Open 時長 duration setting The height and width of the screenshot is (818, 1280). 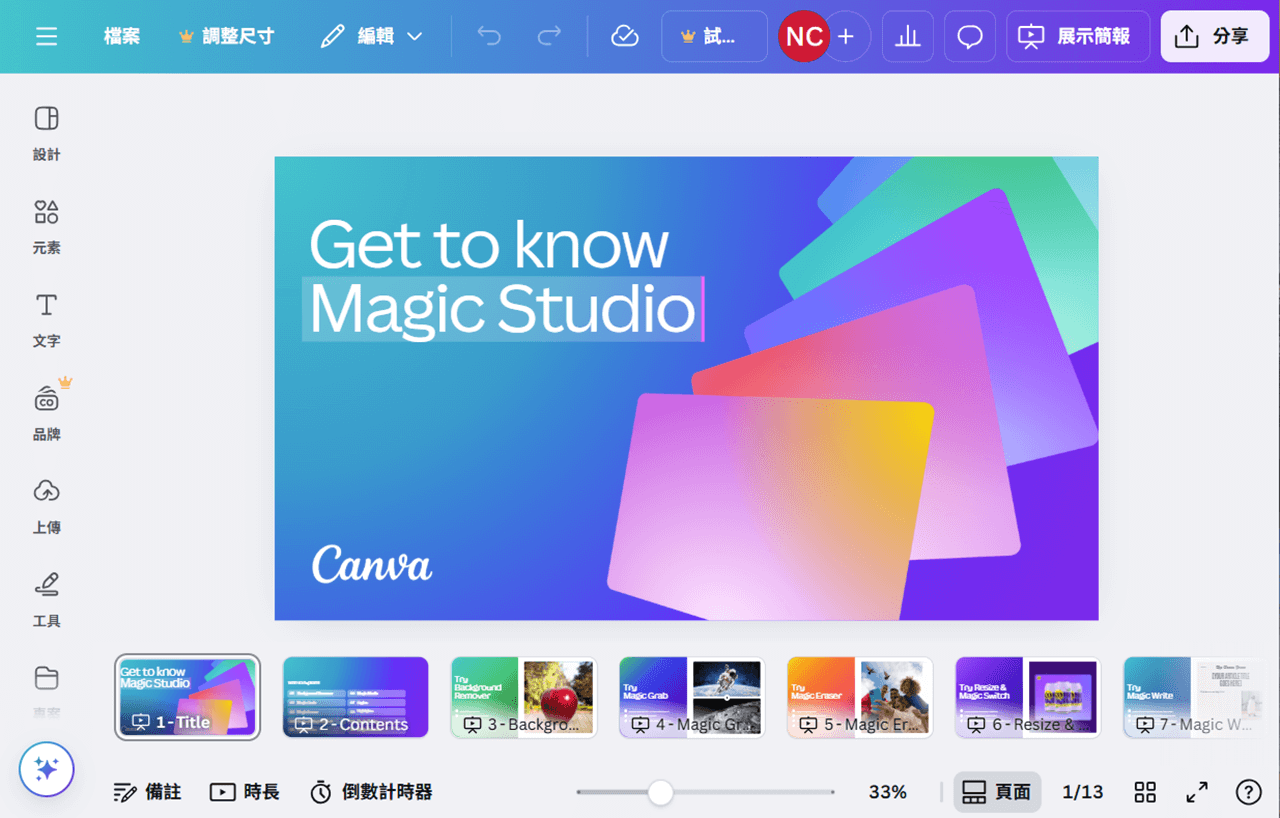(x=245, y=792)
